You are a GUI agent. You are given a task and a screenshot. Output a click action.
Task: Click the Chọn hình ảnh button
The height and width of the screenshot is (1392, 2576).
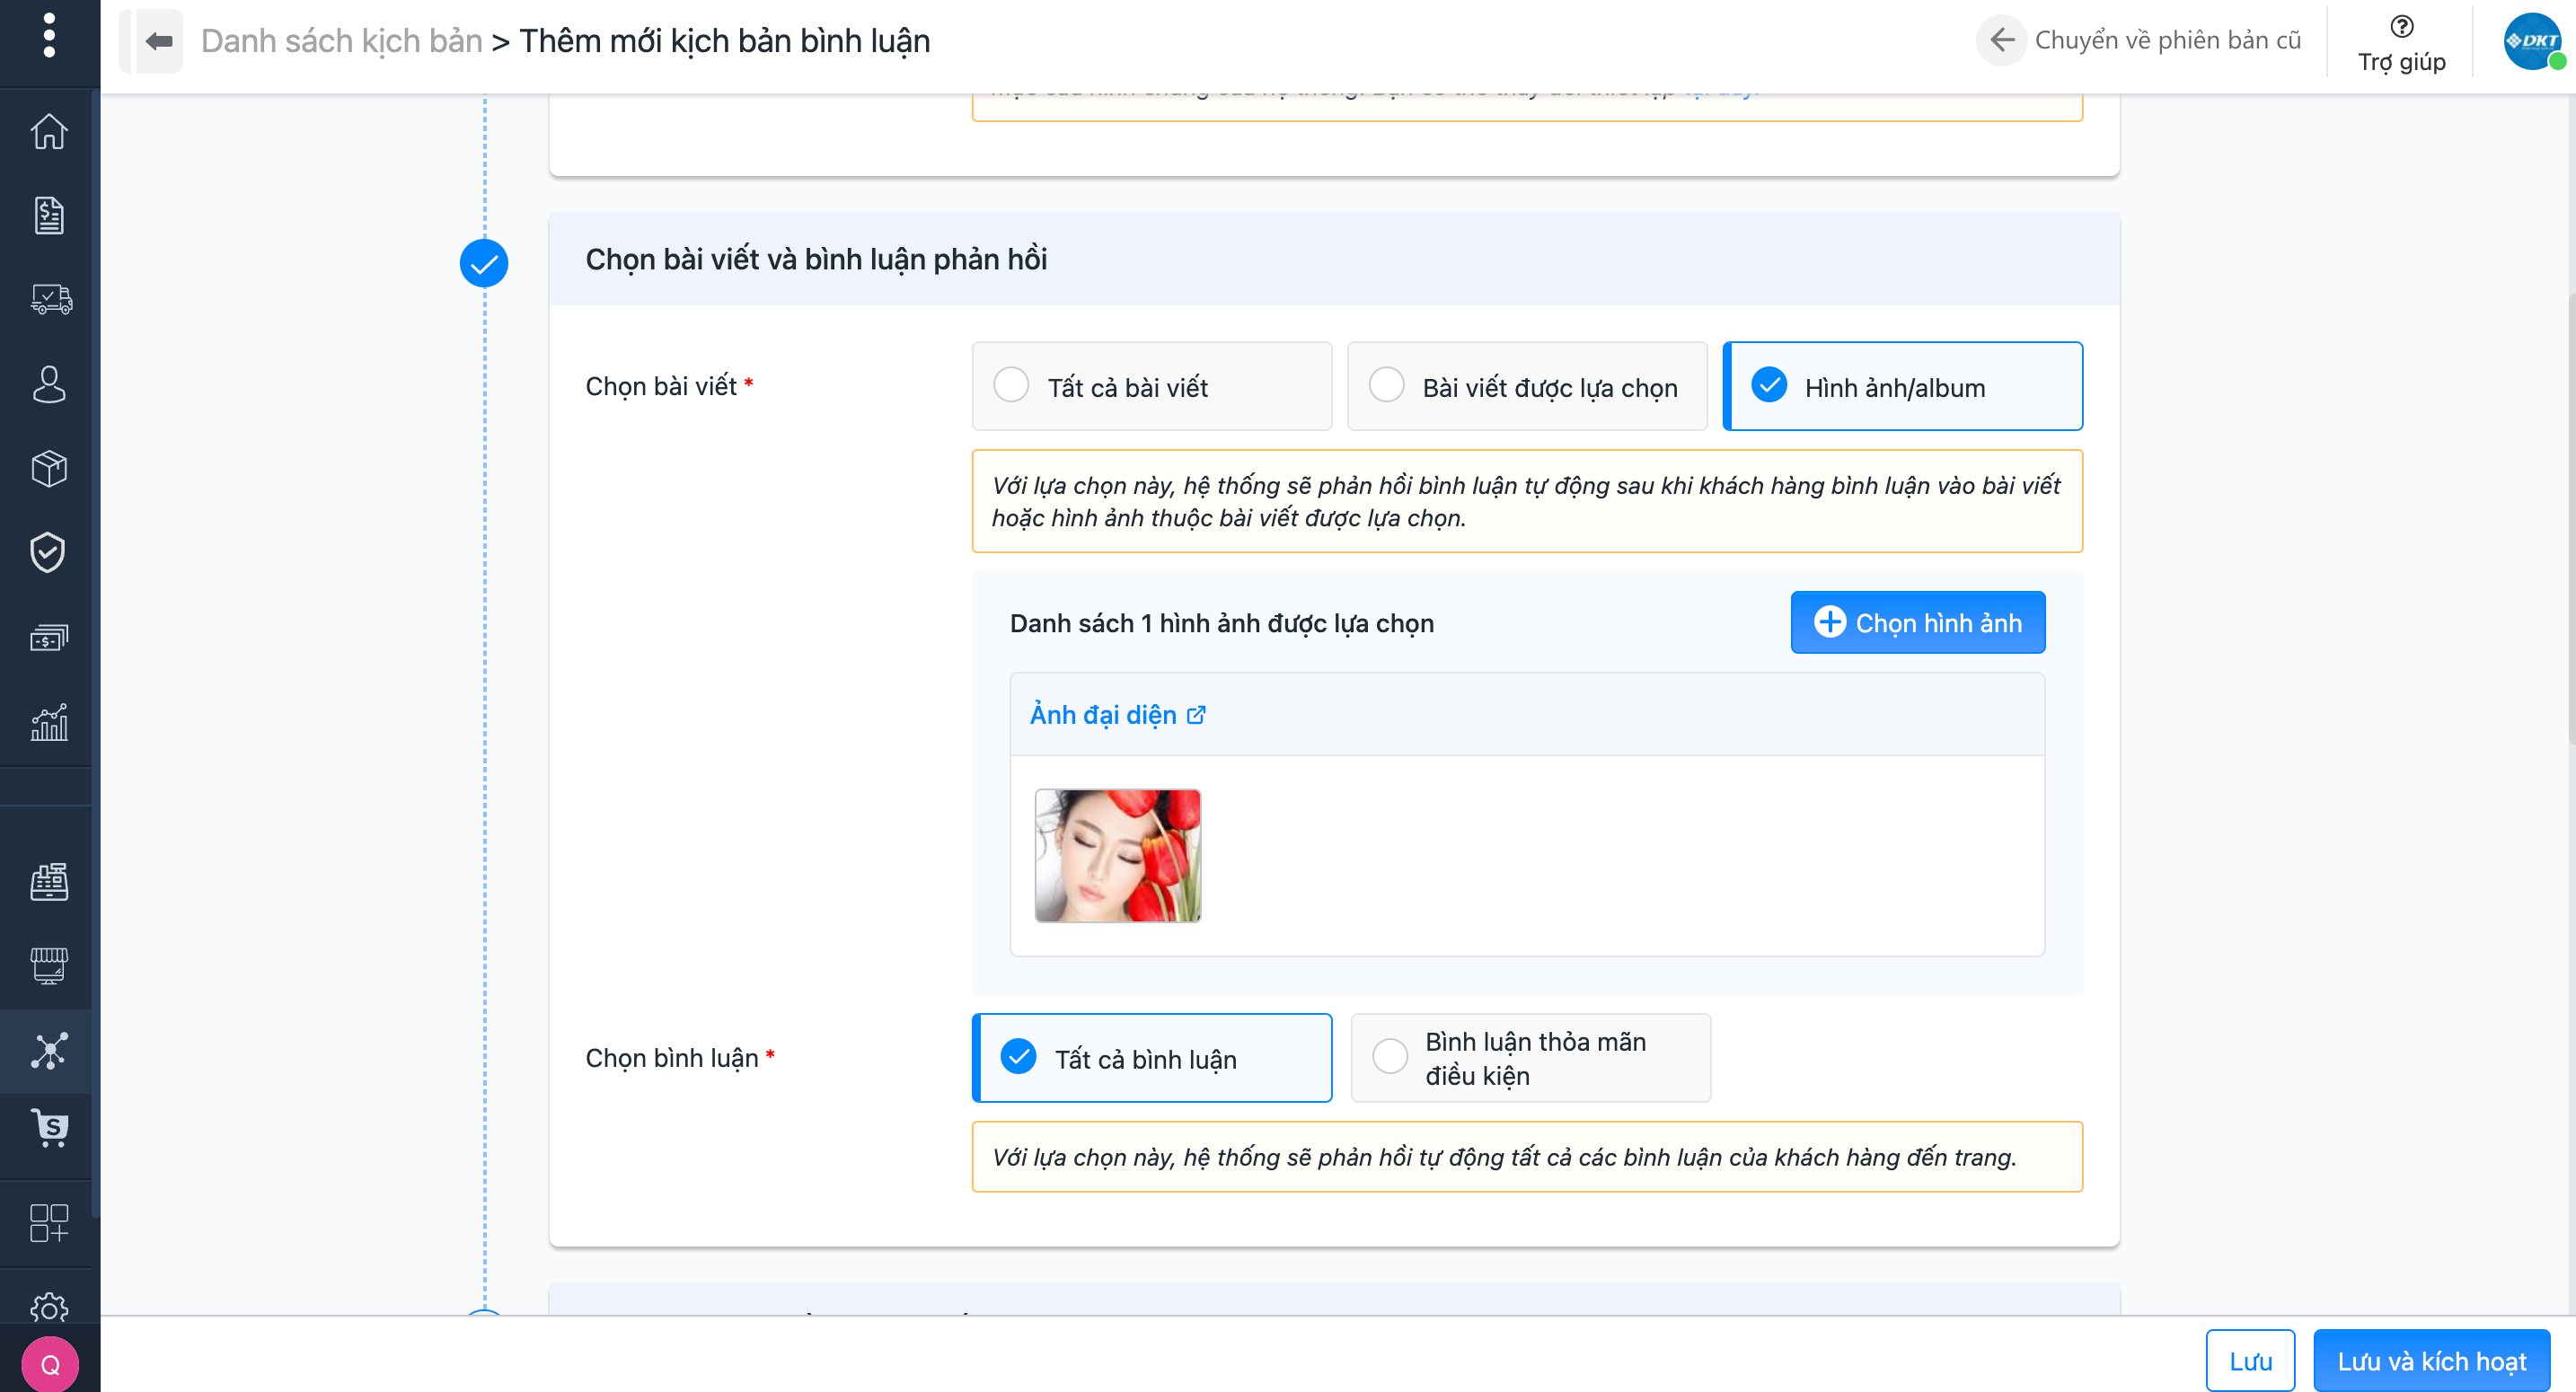tap(1917, 622)
